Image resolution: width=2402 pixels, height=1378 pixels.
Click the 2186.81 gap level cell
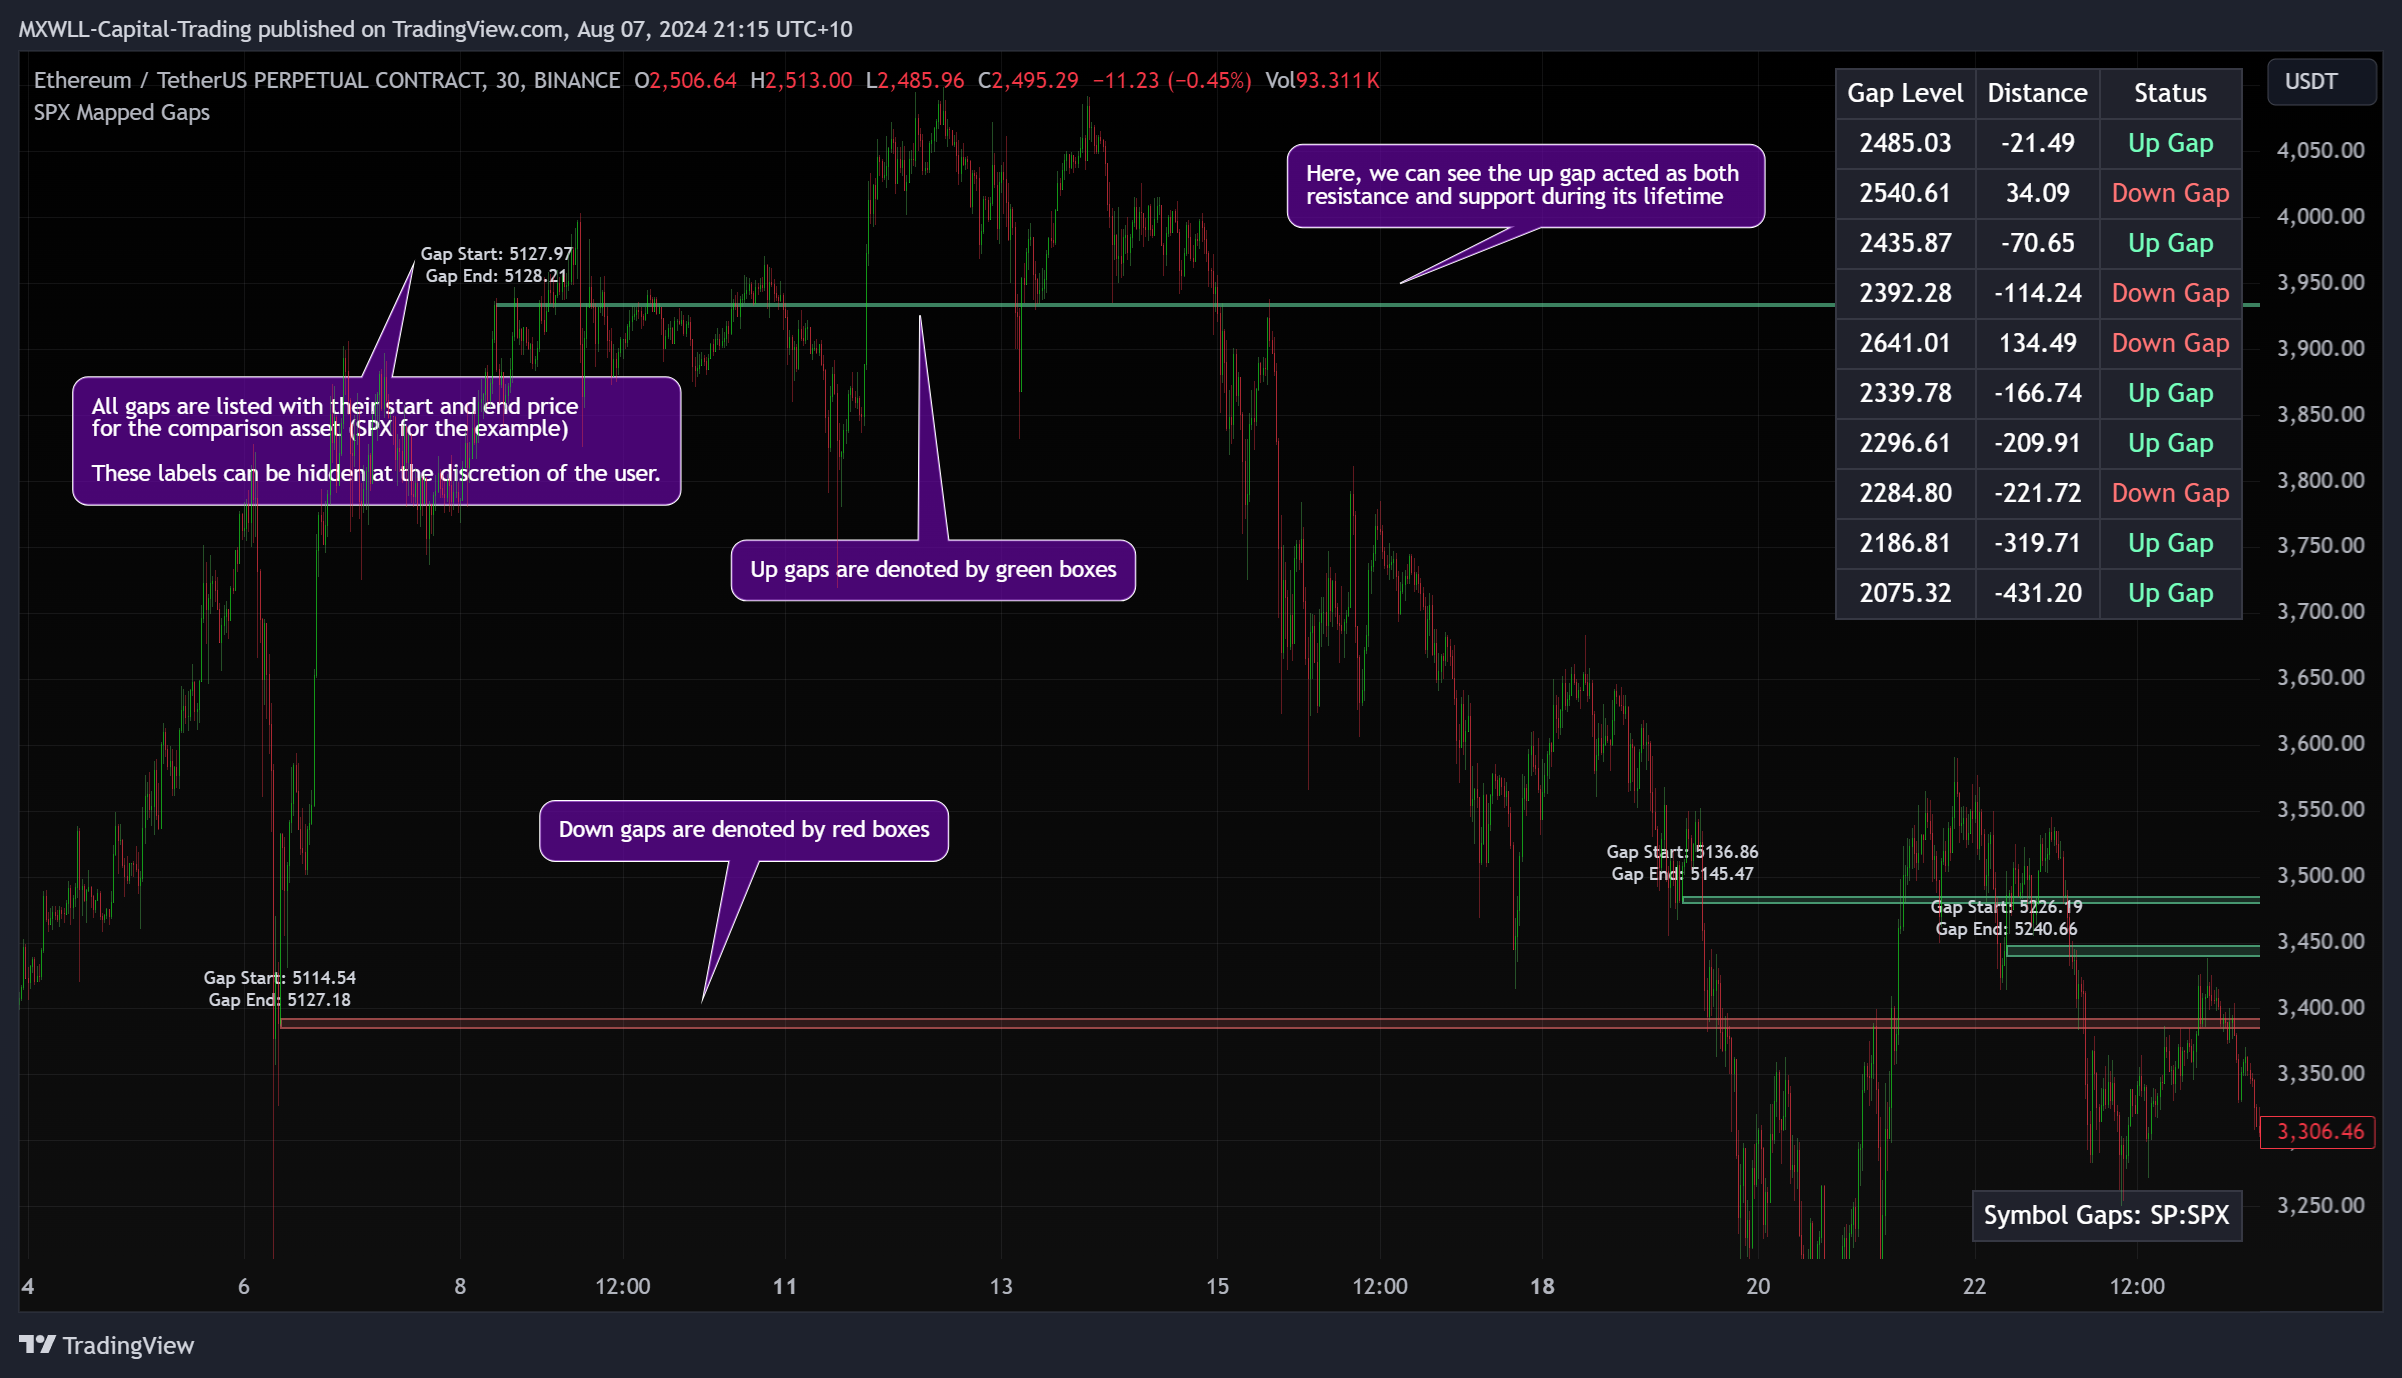coord(1905,543)
